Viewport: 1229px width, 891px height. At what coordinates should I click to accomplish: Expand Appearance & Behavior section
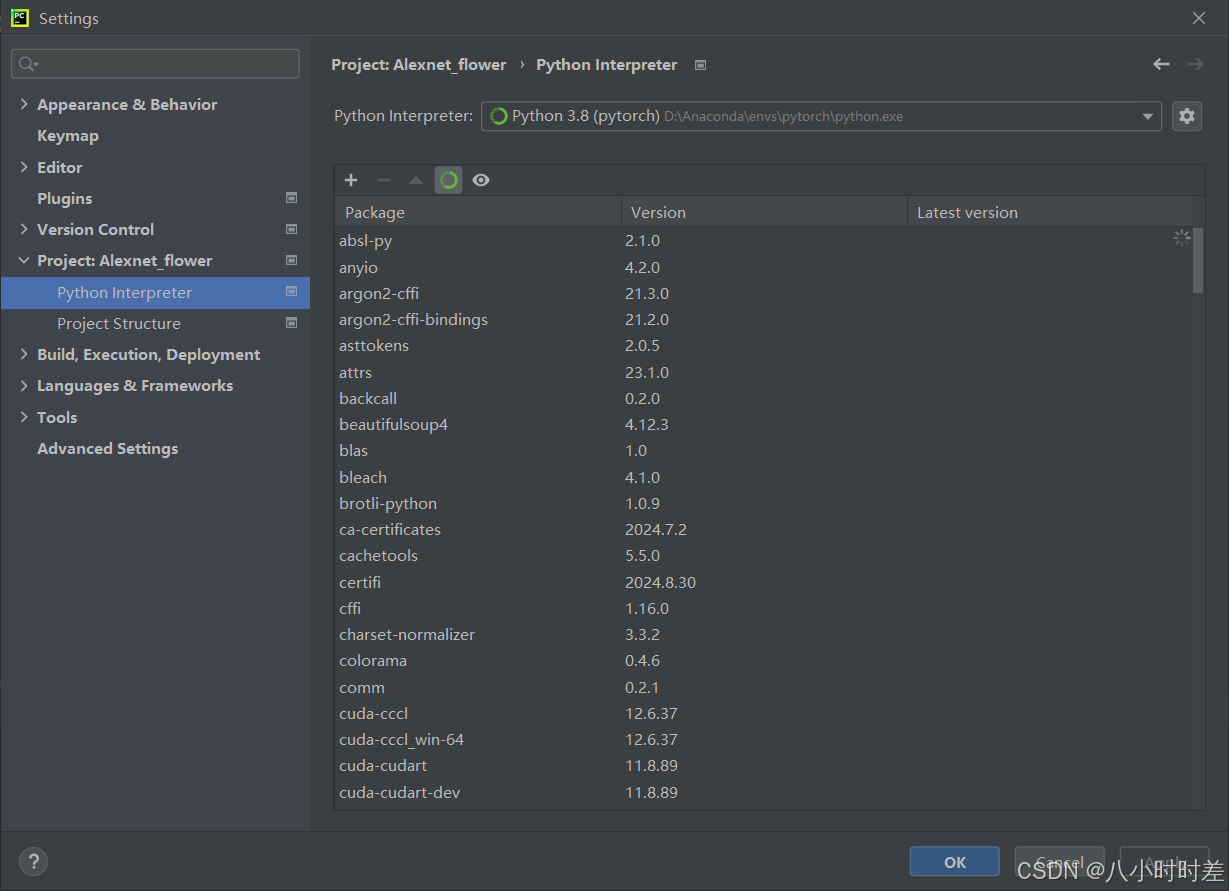coord(24,104)
